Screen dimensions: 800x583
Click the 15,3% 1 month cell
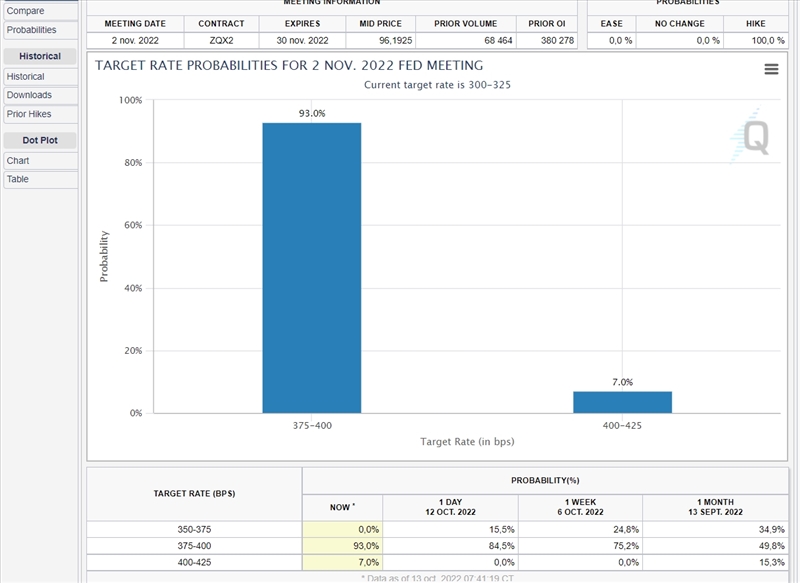715,562
